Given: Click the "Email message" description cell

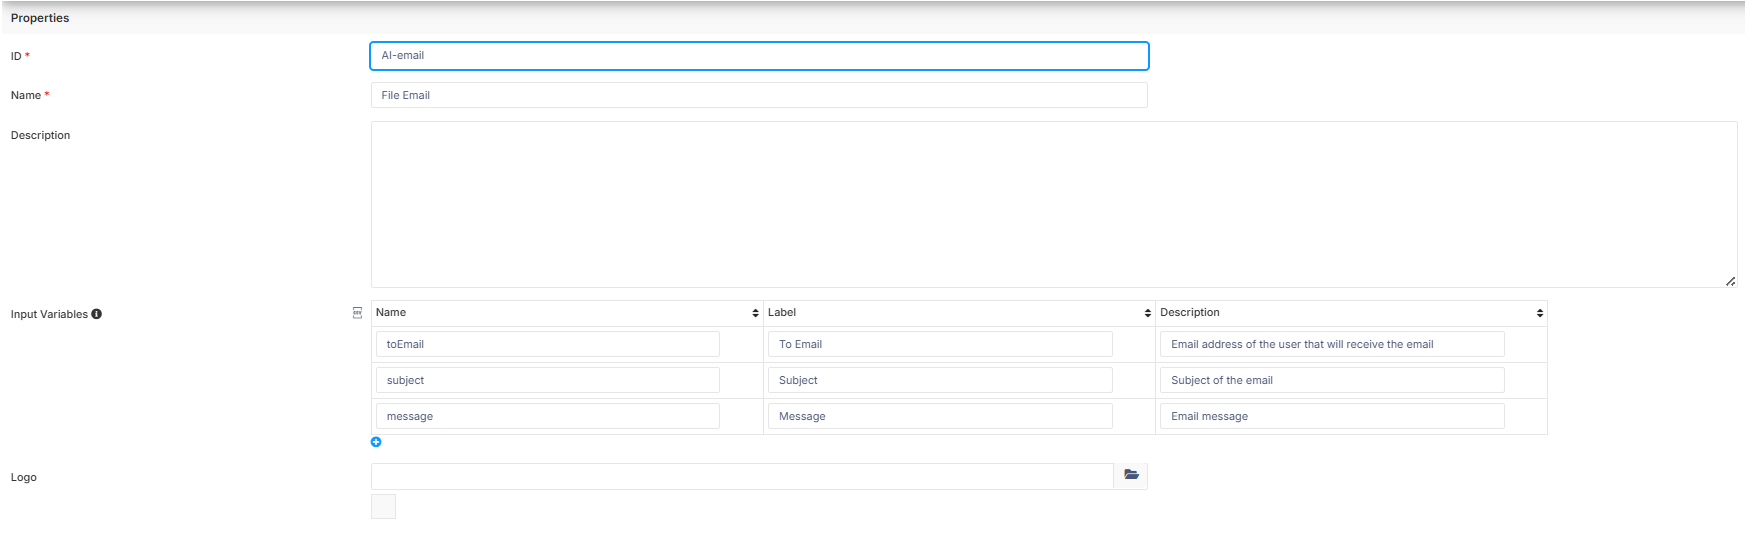Looking at the screenshot, I should click(x=1332, y=416).
